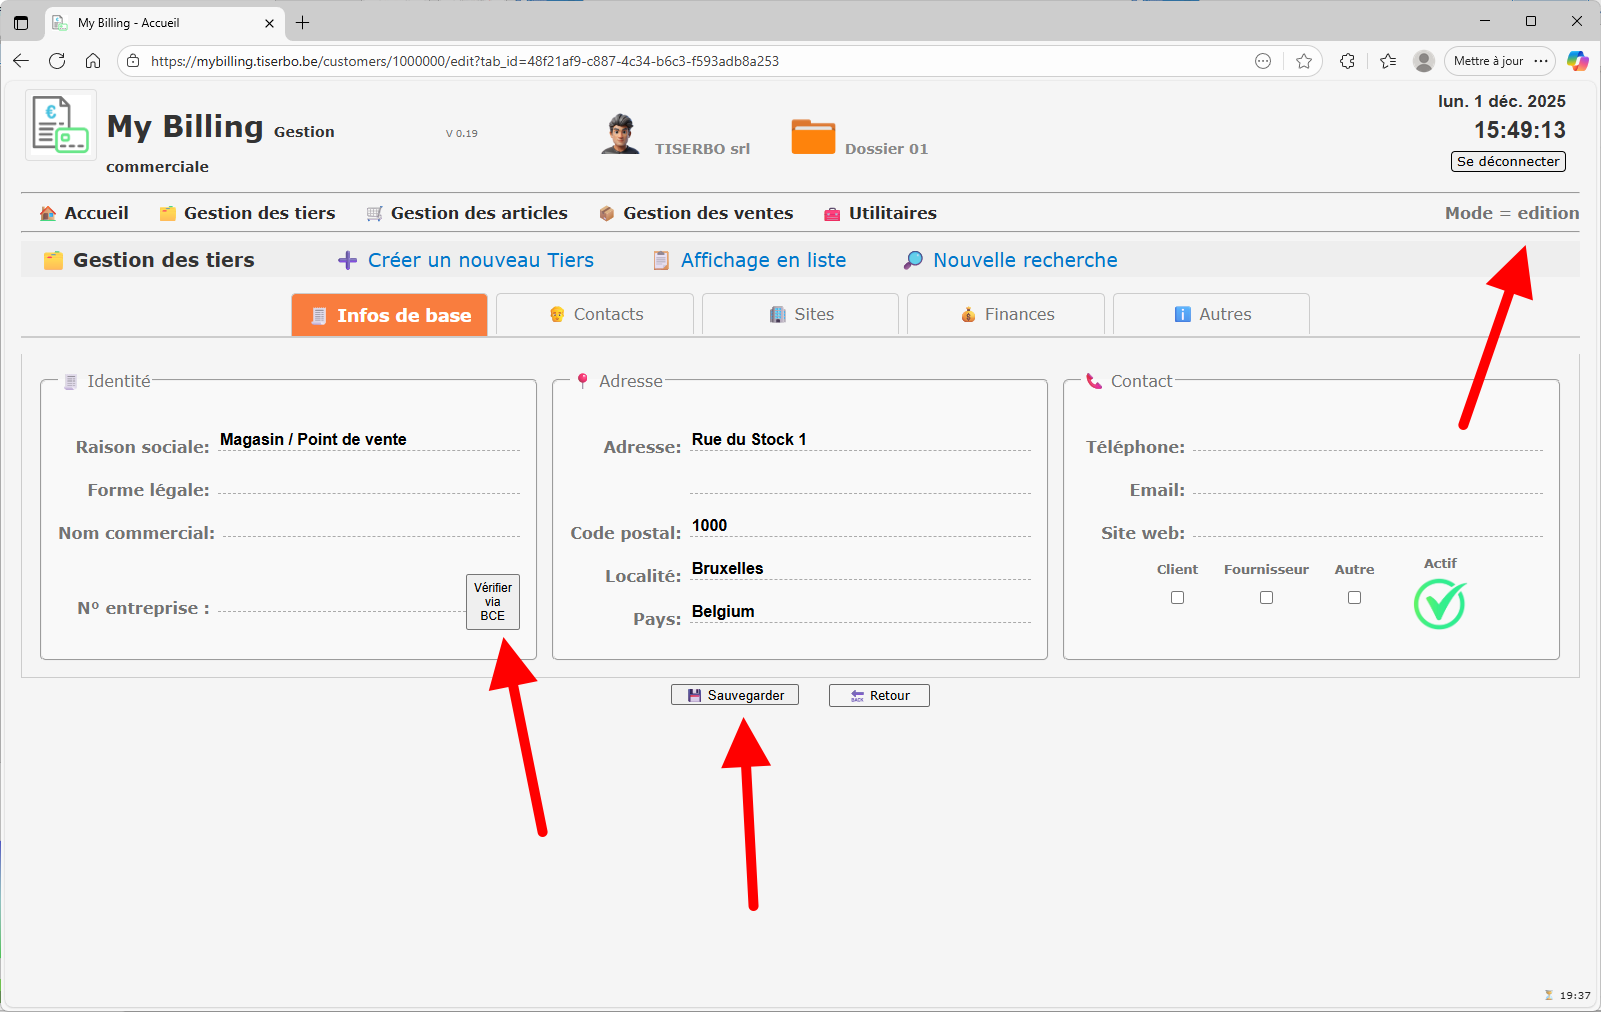Switch to the Finances tab
Viewport: 1601px width, 1012px height.
click(1007, 314)
